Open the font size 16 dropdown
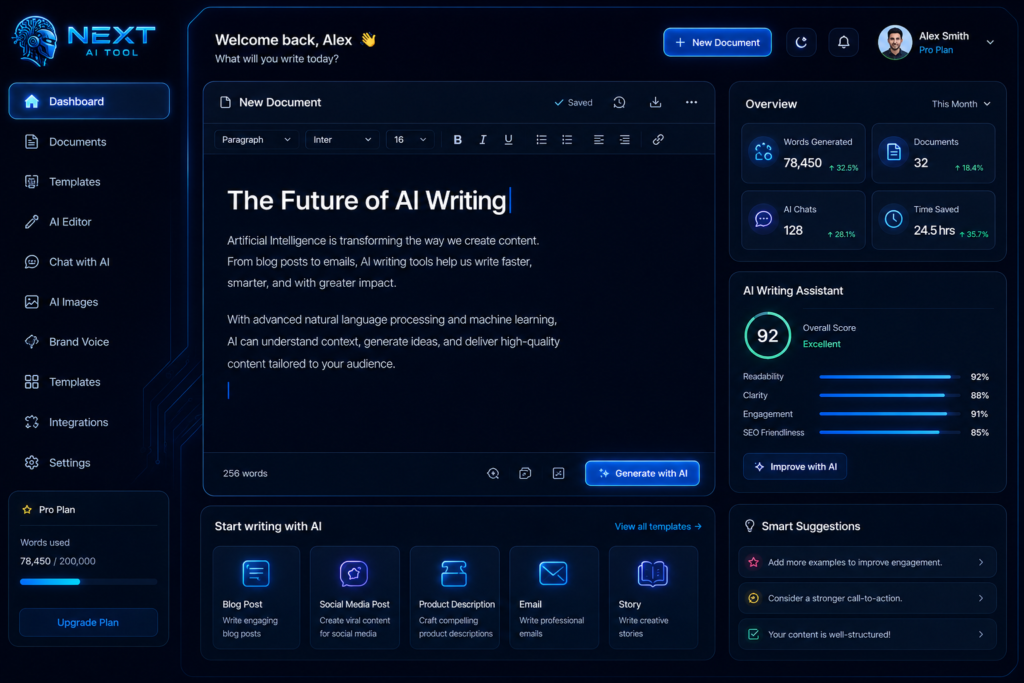 pyautogui.click(x=410, y=140)
